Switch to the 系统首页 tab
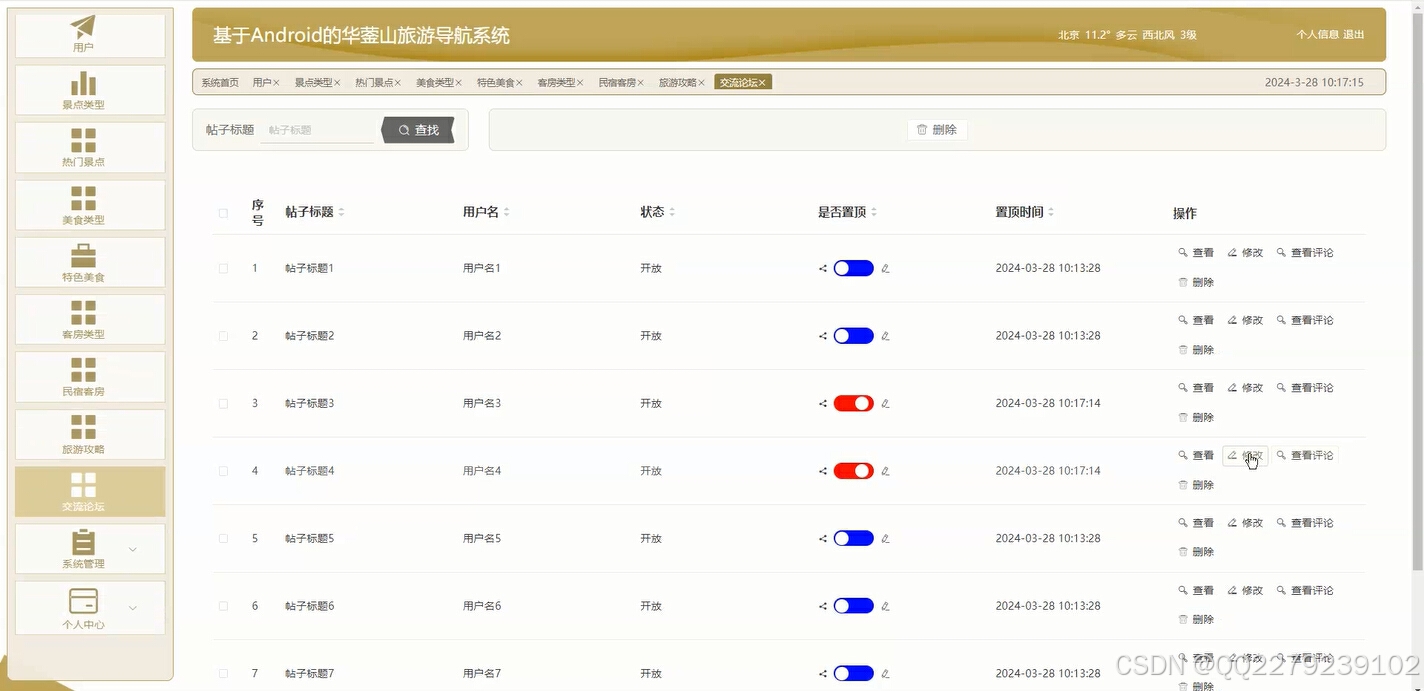This screenshot has width=1424, height=691. point(219,81)
